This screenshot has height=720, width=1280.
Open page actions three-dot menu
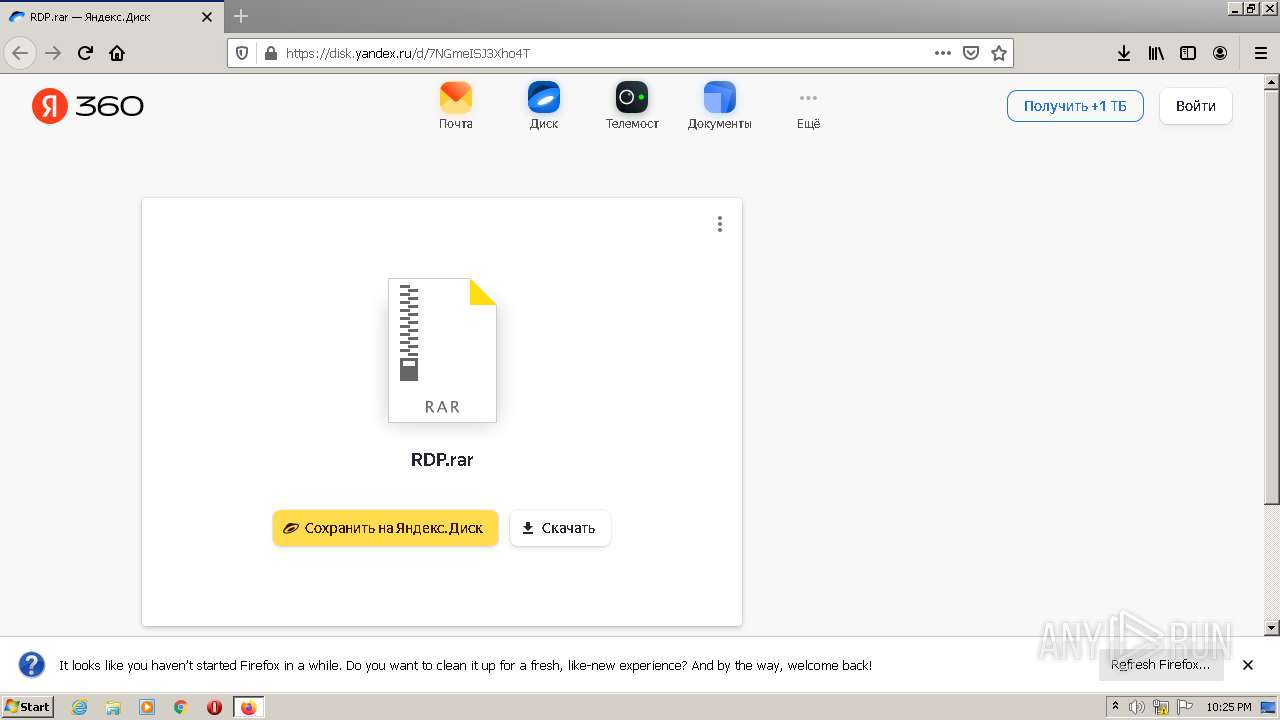point(942,53)
